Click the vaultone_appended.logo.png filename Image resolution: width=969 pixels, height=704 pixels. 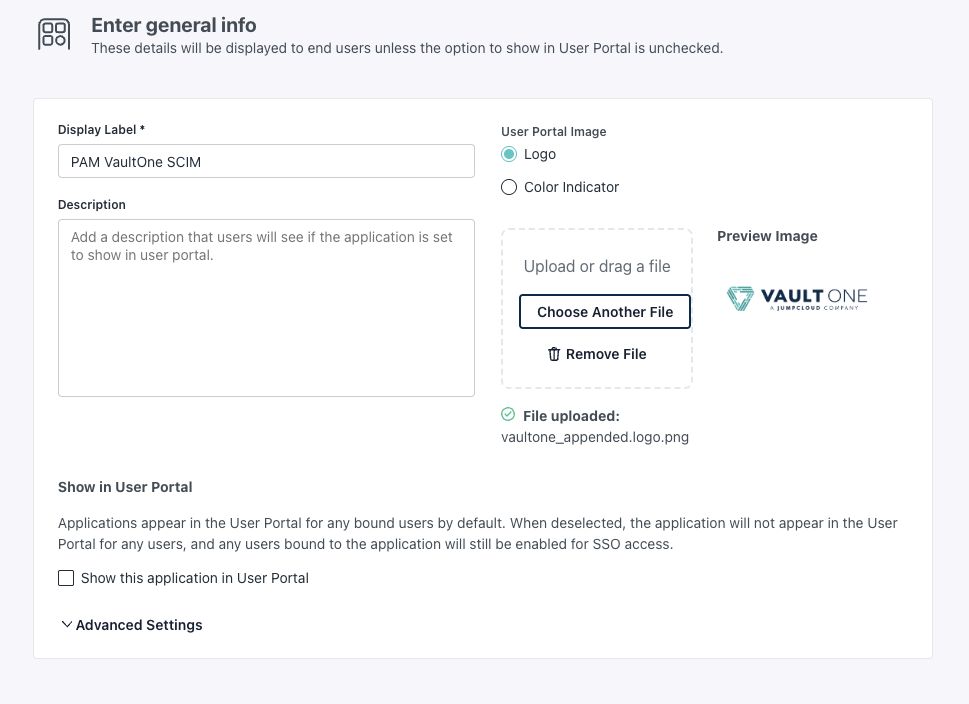point(595,437)
